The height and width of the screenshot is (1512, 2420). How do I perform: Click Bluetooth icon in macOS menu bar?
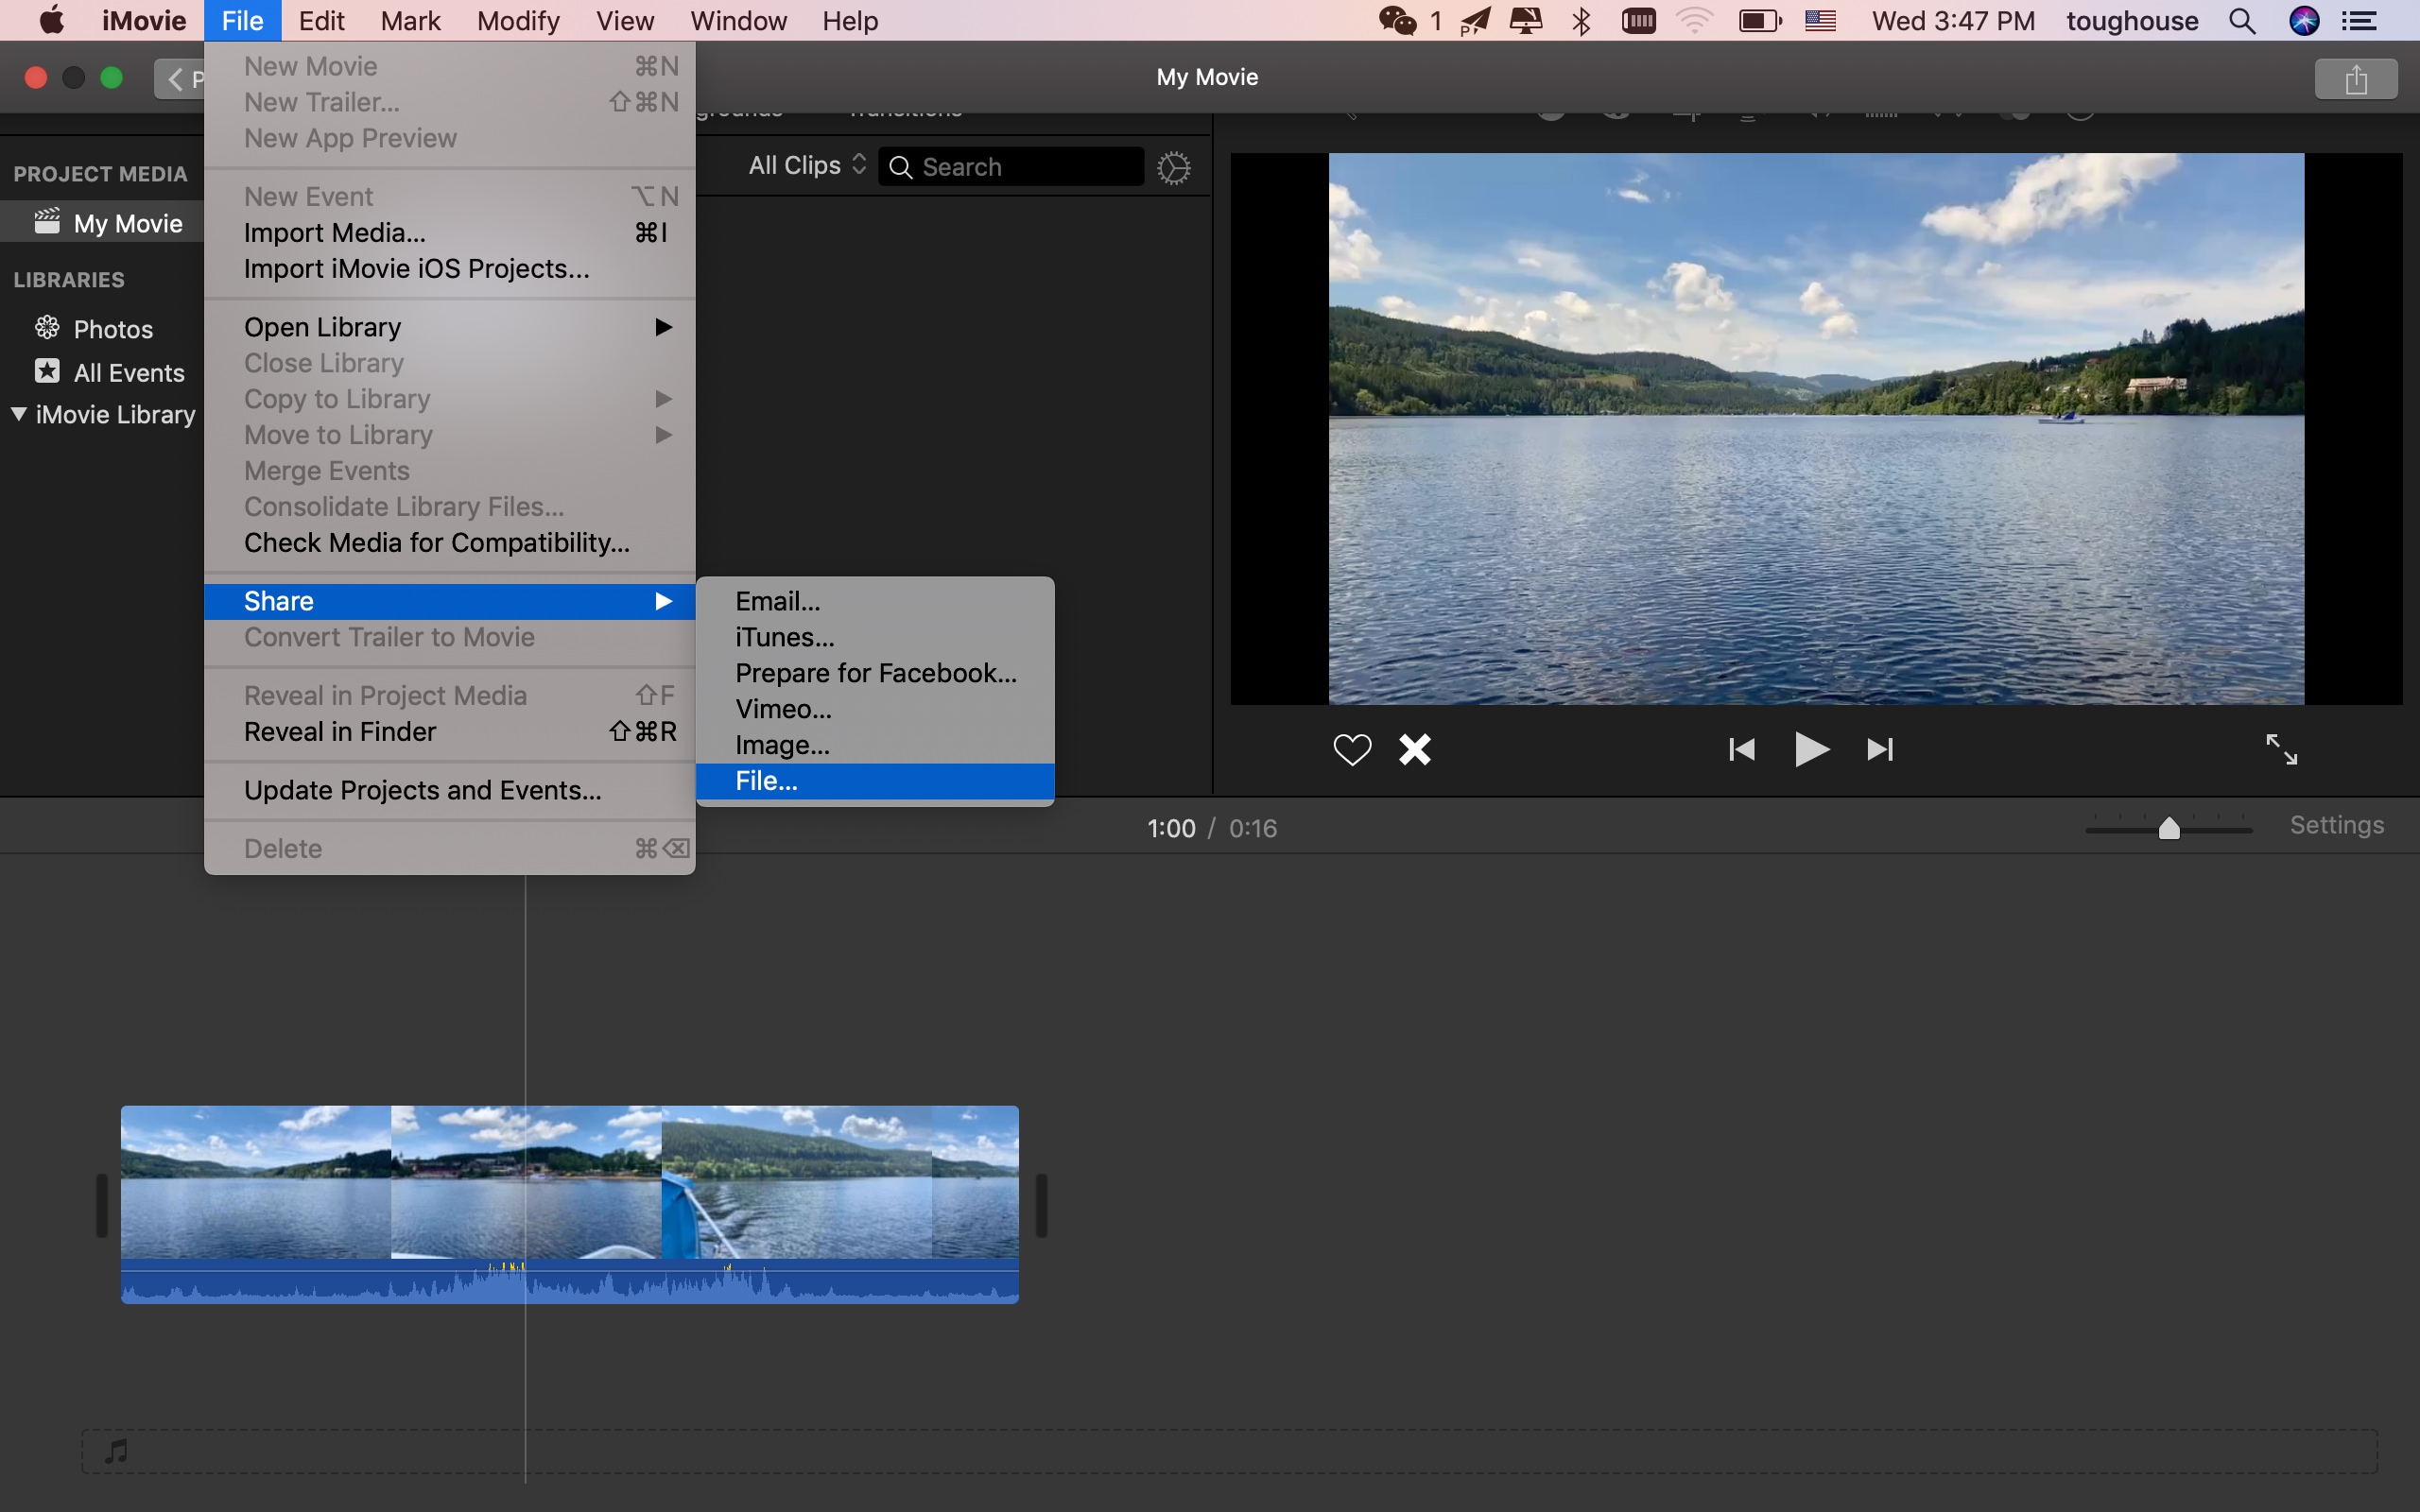click(x=1581, y=21)
